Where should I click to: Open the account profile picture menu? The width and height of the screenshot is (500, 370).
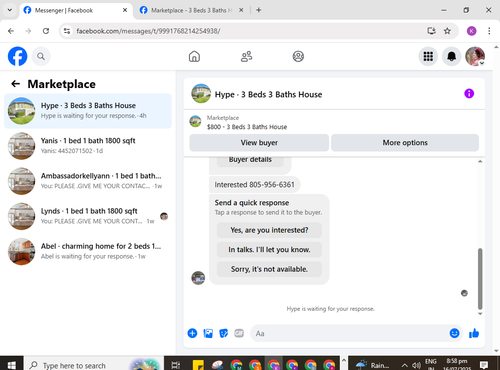point(475,56)
